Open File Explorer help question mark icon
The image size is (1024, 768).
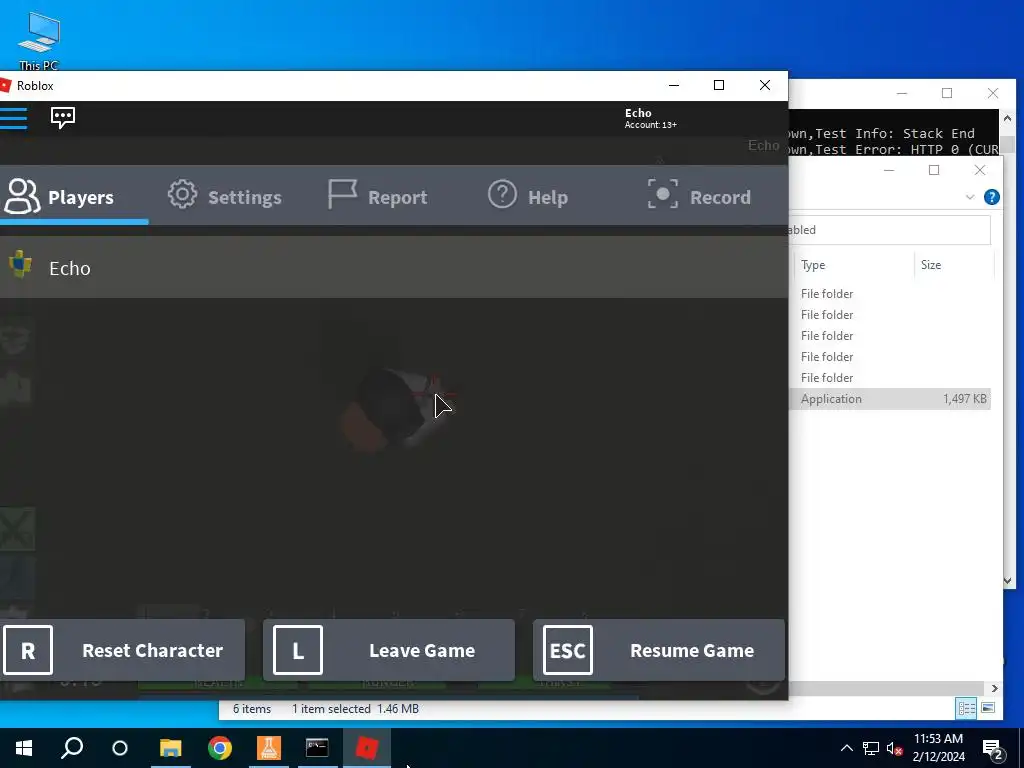[991, 197]
